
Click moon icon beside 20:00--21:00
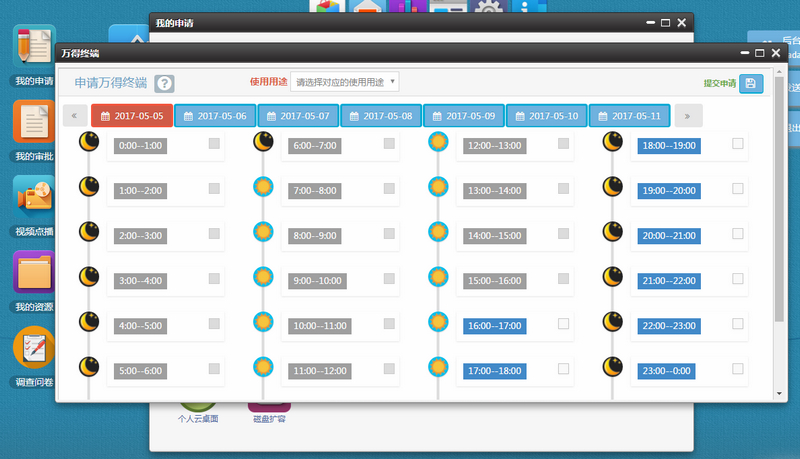613,232
